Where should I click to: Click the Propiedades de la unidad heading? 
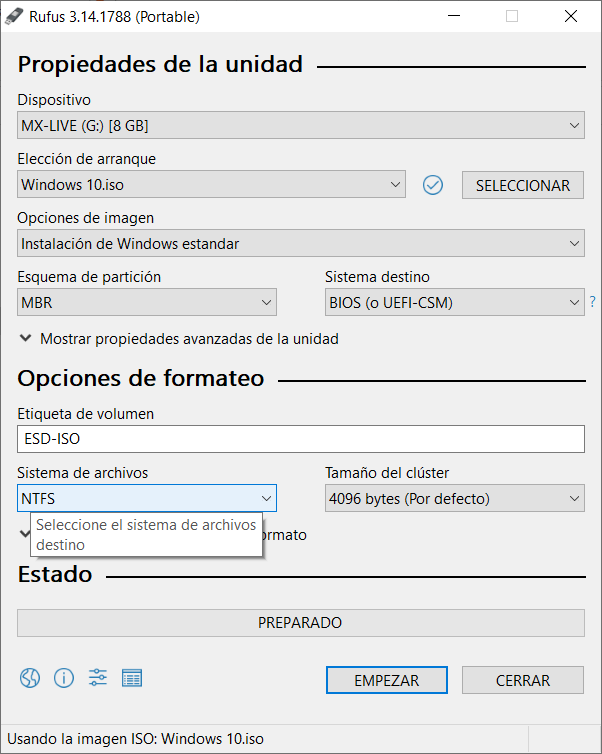(x=160, y=64)
